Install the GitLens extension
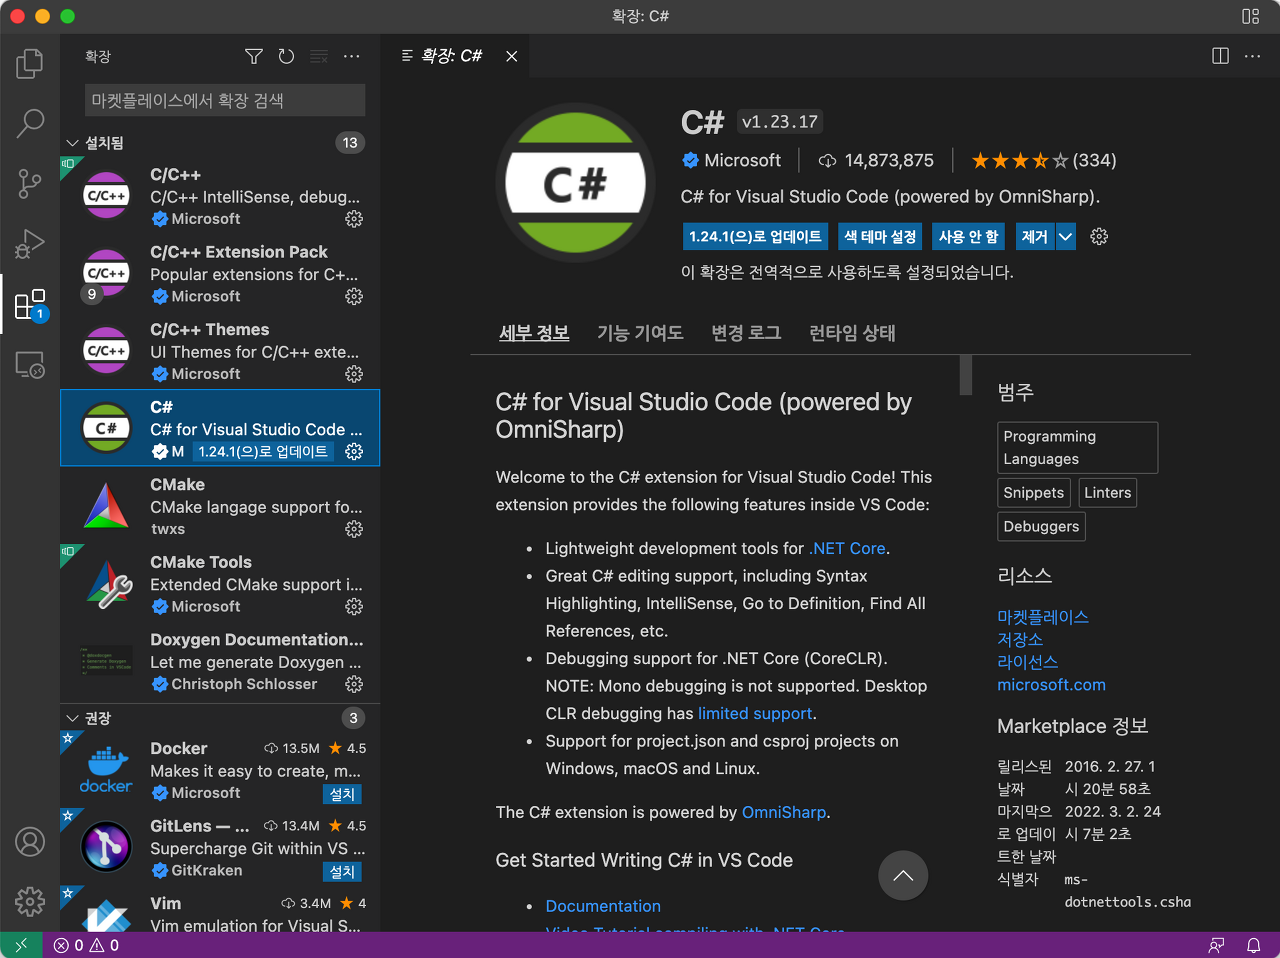This screenshot has height=958, width=1280. 342,872
